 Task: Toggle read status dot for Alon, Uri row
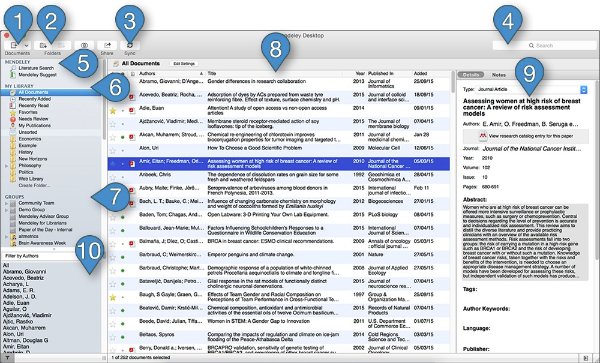123,150
